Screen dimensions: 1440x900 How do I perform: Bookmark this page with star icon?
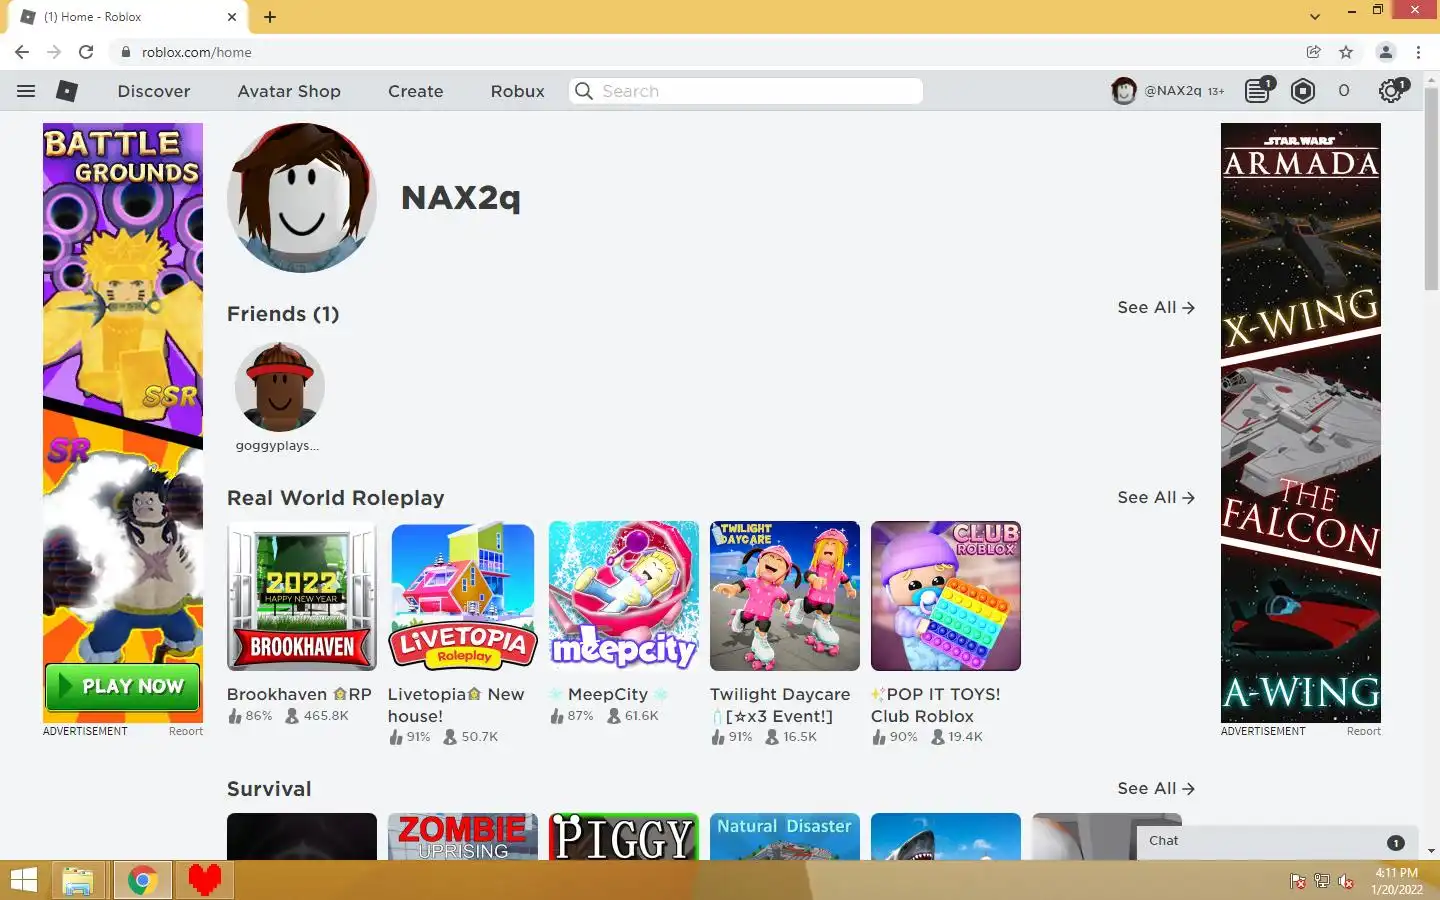1346,52
